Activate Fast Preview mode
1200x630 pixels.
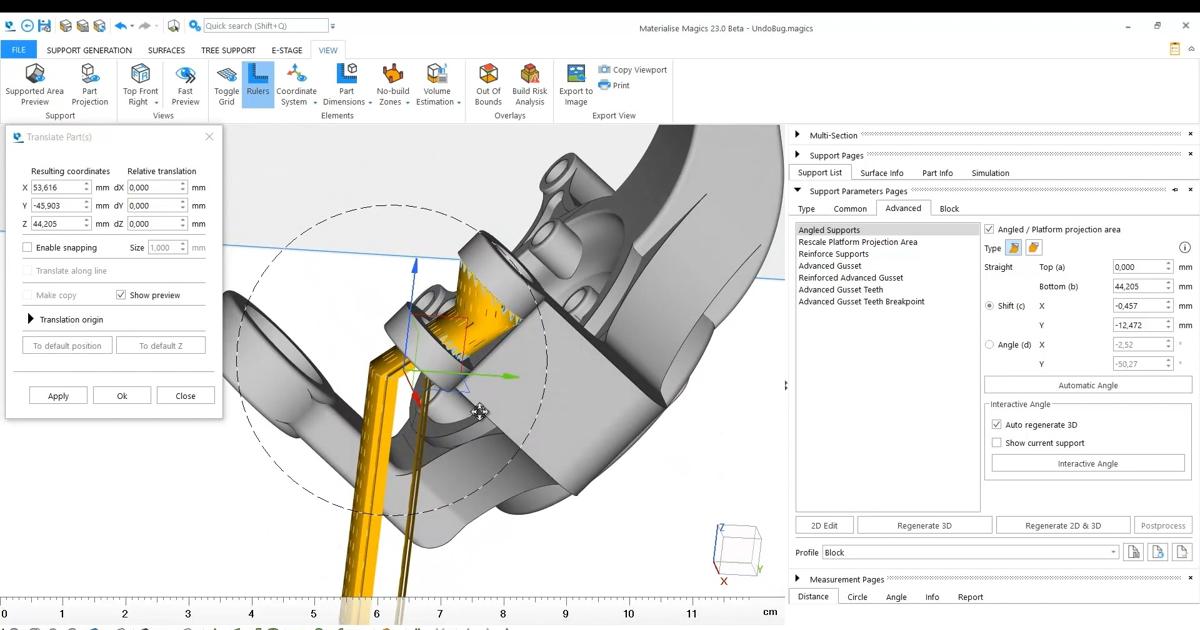[185, 85]
